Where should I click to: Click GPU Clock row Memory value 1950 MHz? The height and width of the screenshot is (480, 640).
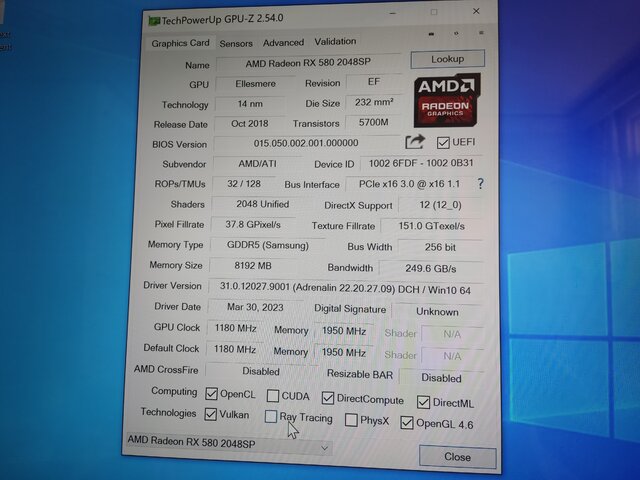click(x=344, y=331)
